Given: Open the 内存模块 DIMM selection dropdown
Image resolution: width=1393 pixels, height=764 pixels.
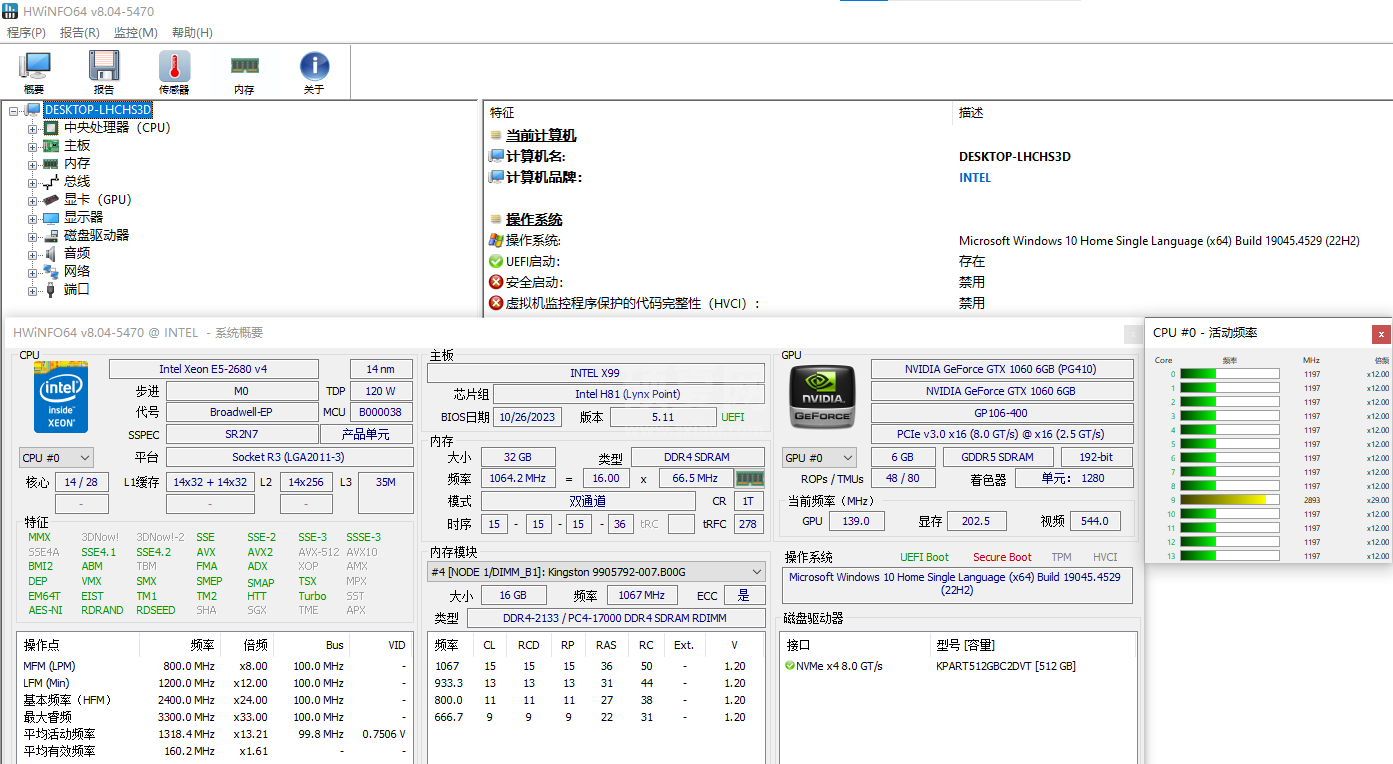Looking at the screenshot, I should click(596, 571).
